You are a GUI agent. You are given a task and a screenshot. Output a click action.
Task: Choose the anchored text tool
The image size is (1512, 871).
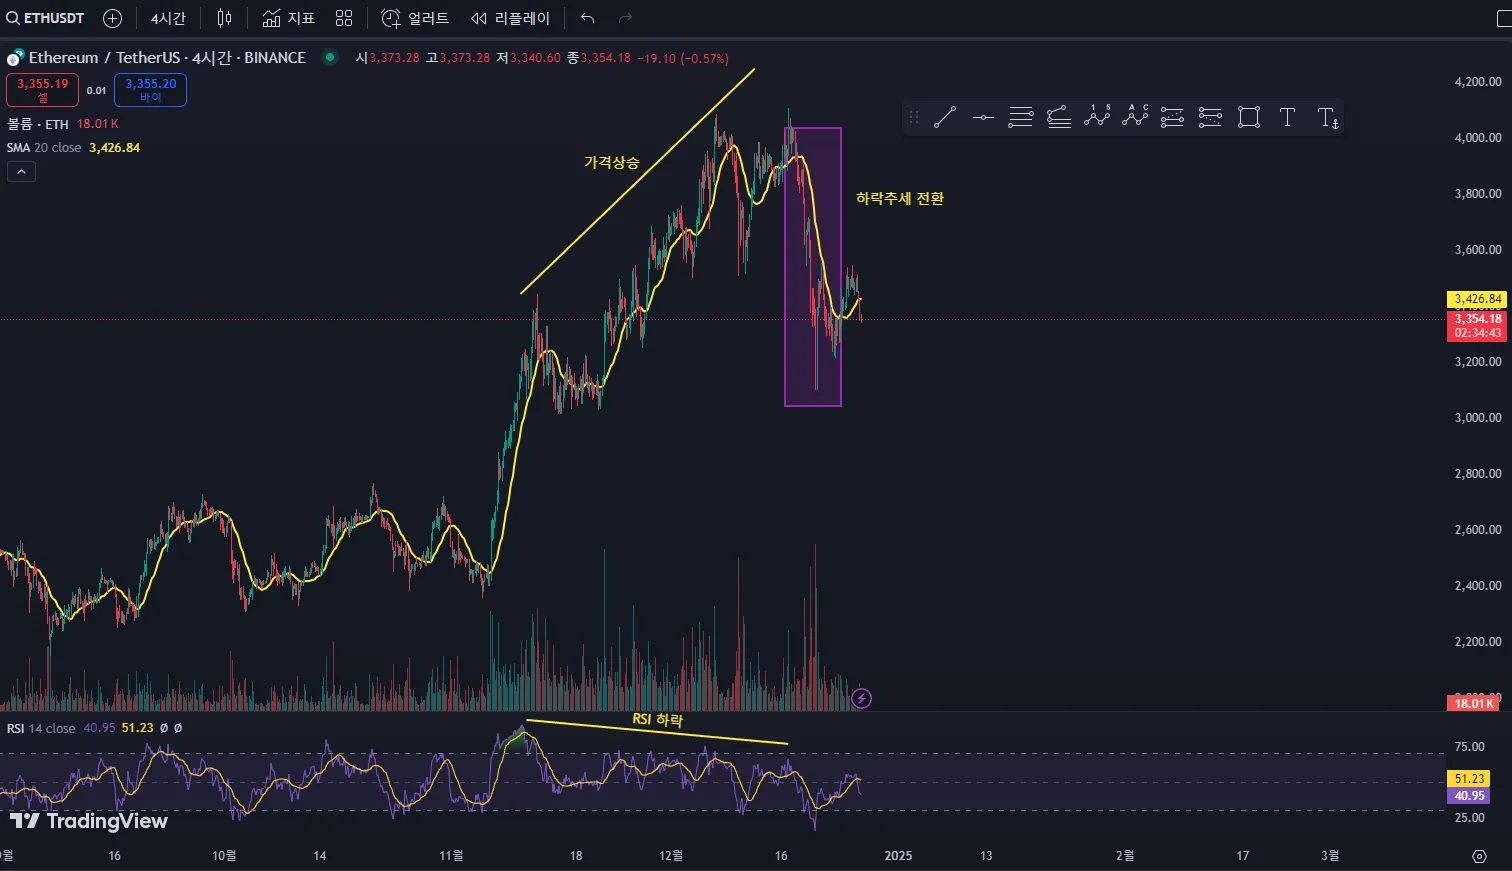[1327, 118]
